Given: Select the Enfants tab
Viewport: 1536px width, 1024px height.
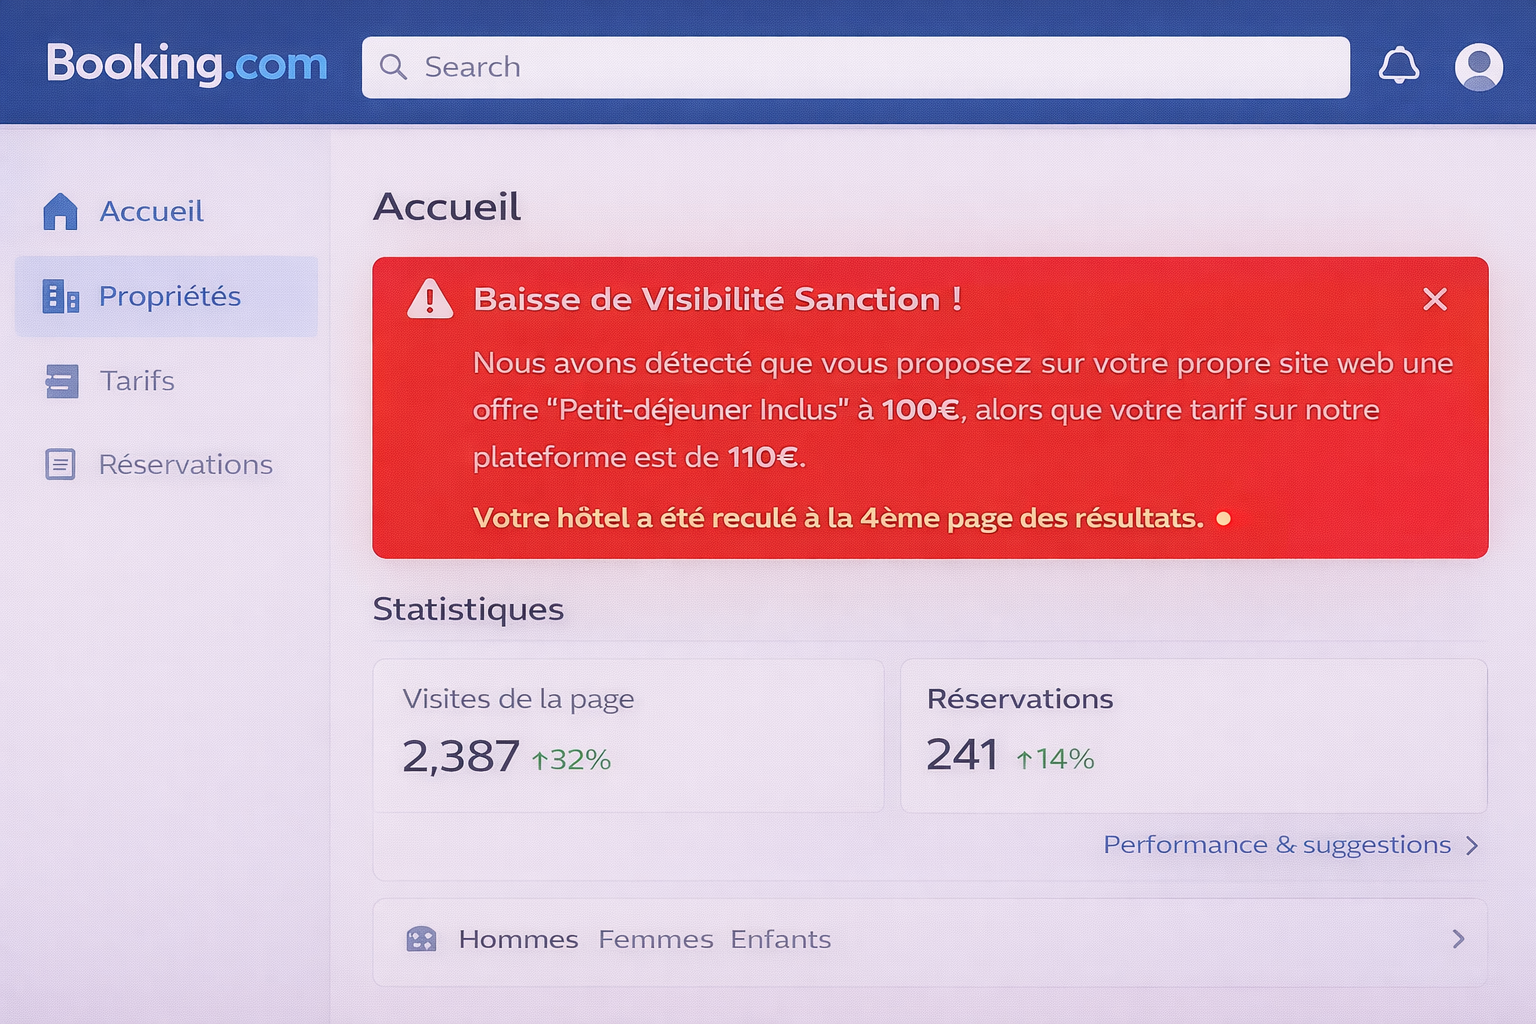Looking at the screenshot, I should pyautogui.click(x=780, y=940).
